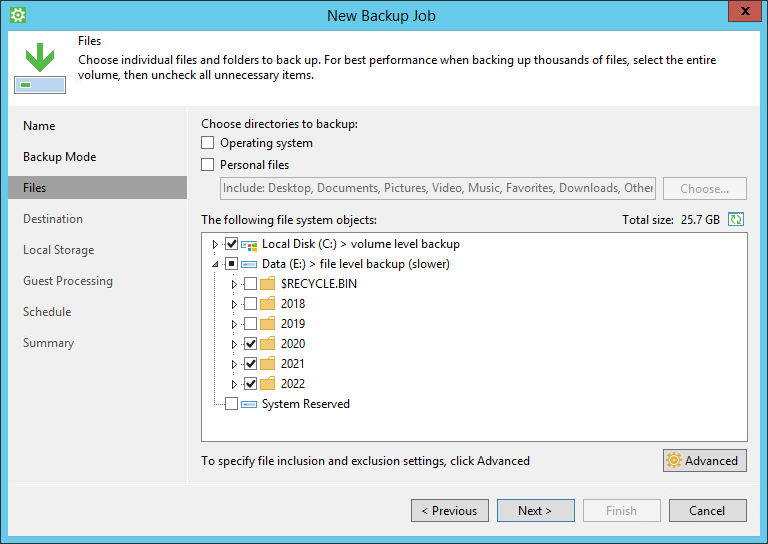Select the '2020' folder label
This screenshot has width=768, height=544.
pyautogui.click(x=293, y=344)
